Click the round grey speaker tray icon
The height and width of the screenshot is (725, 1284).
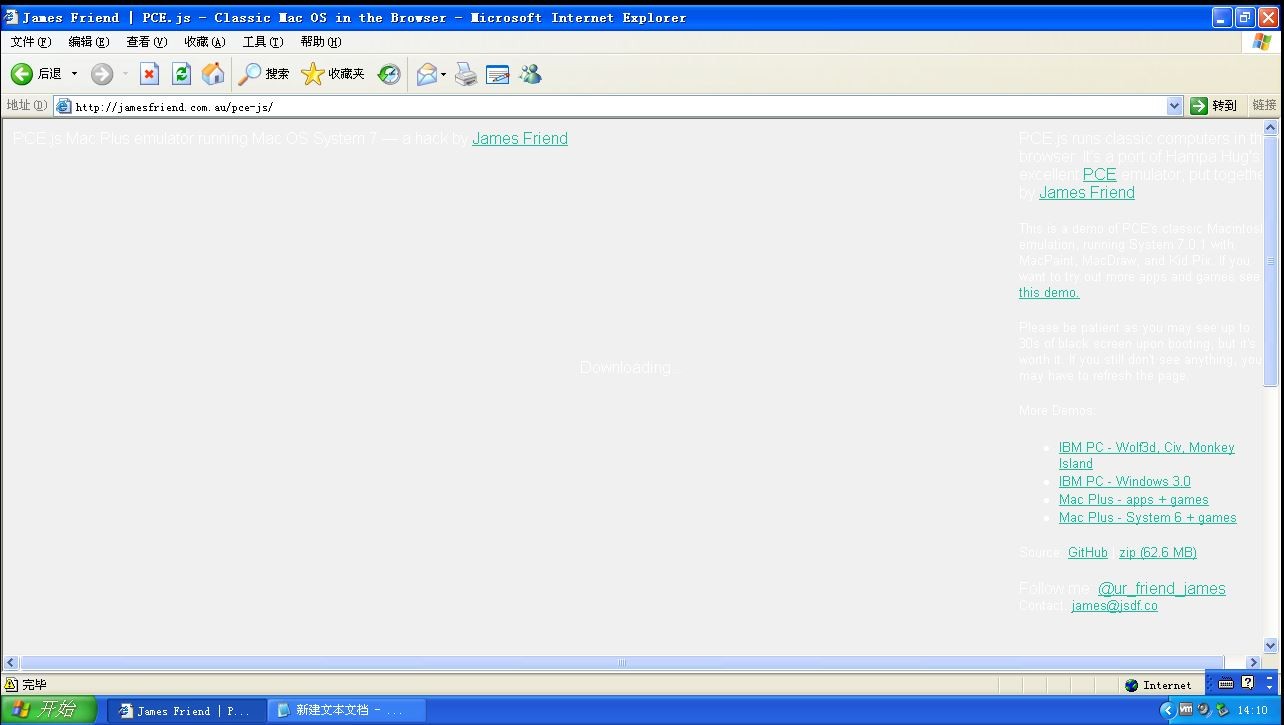click(1203, 710)
